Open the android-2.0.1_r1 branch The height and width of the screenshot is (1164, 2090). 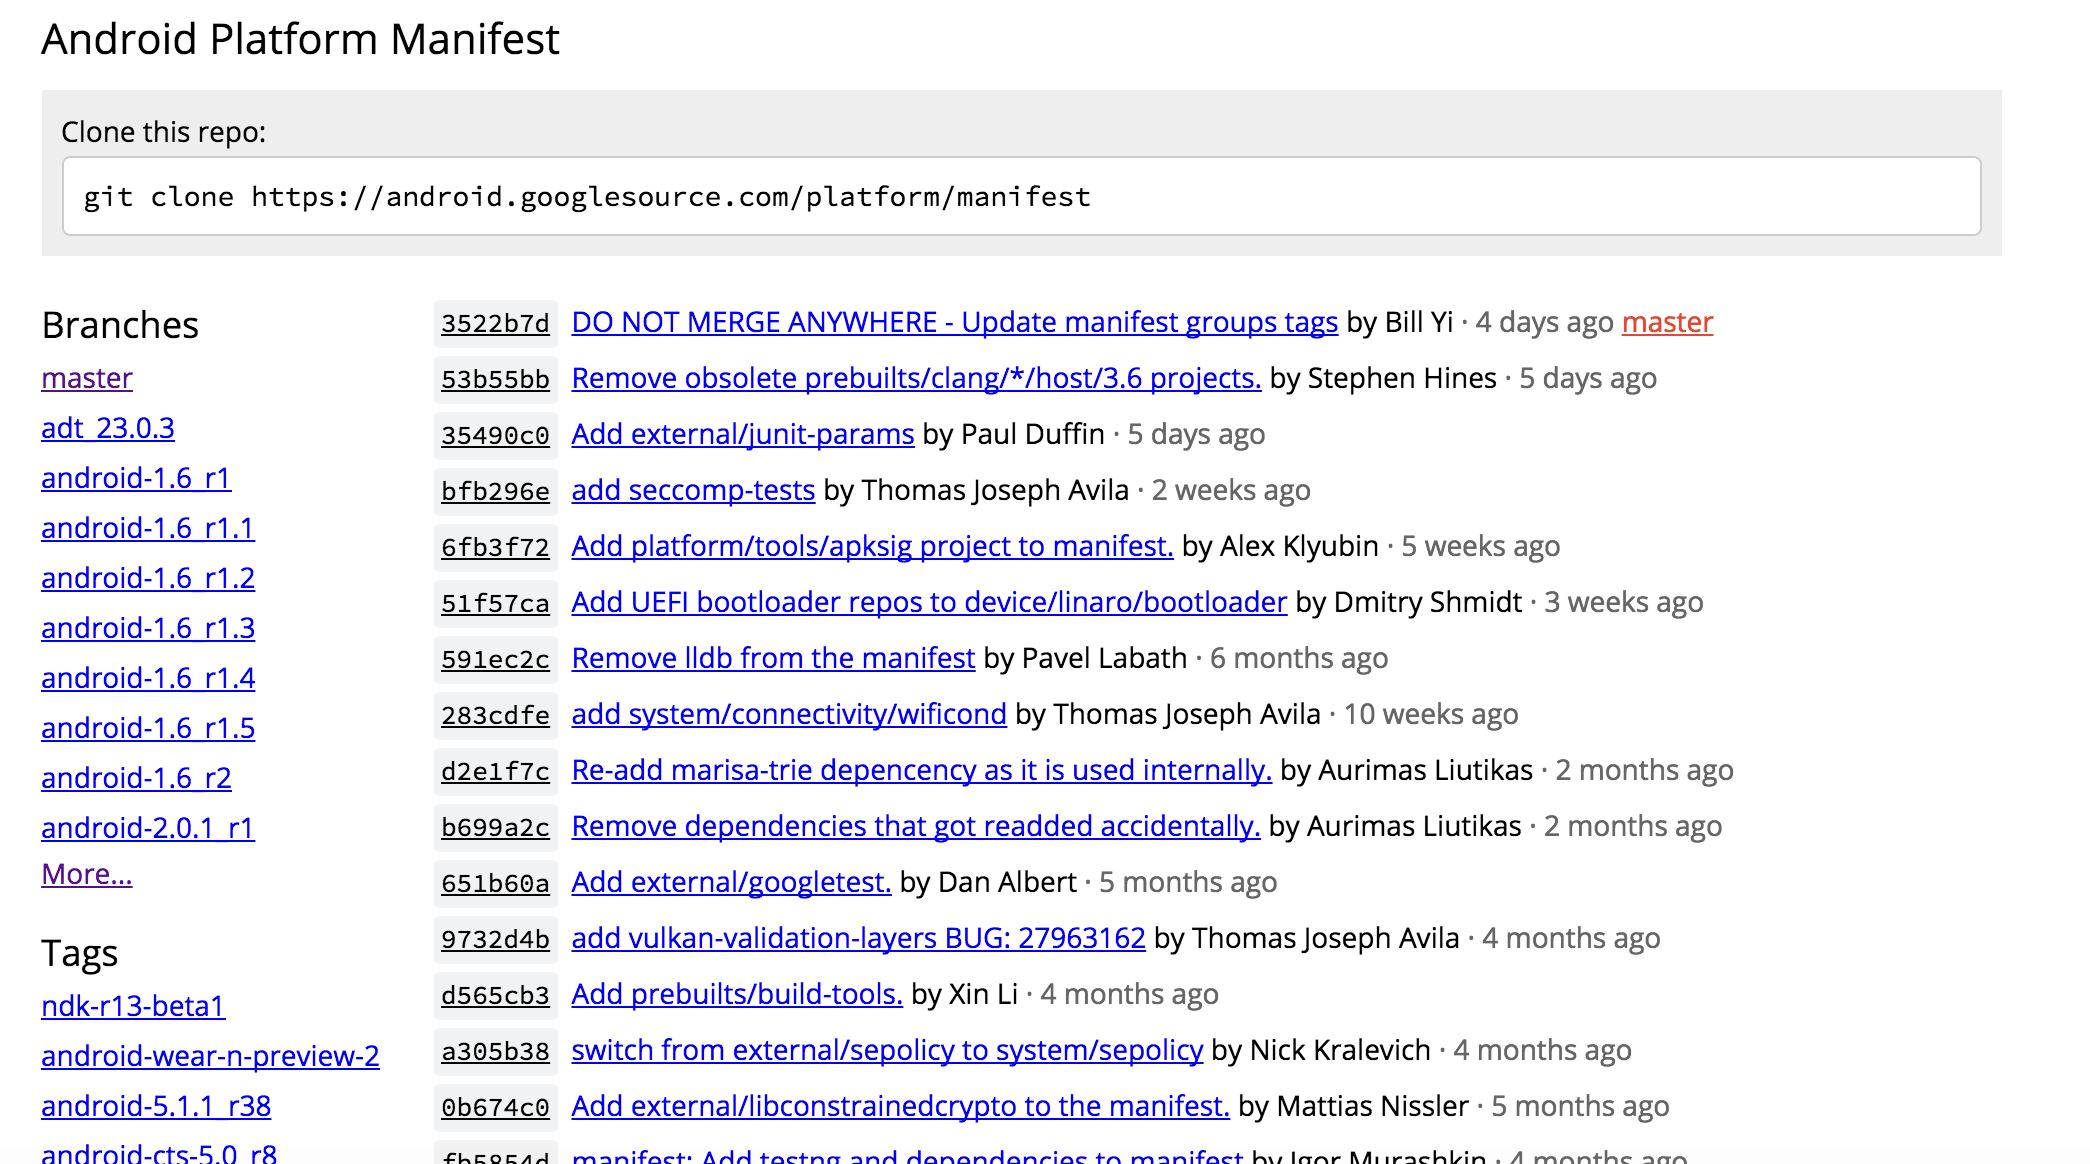(148, 828)
